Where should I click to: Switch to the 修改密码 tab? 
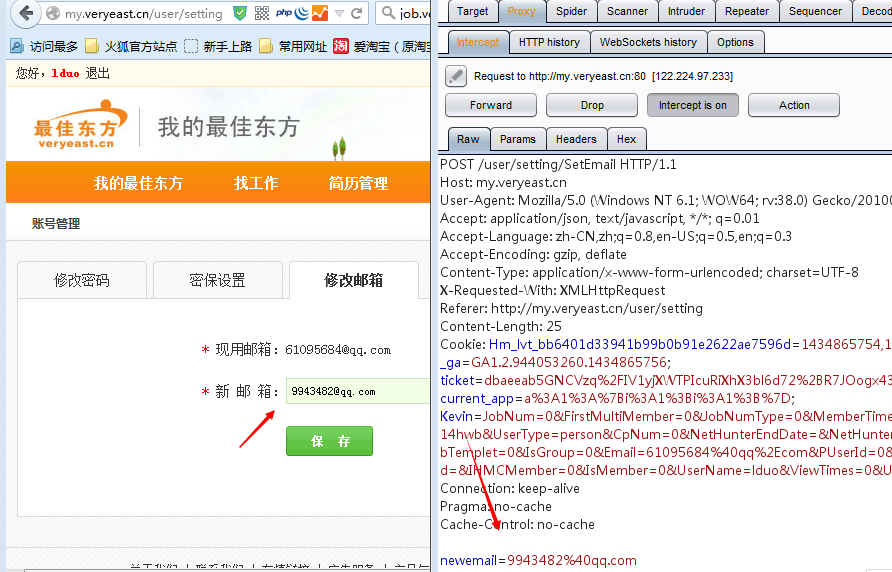(82, 280)
